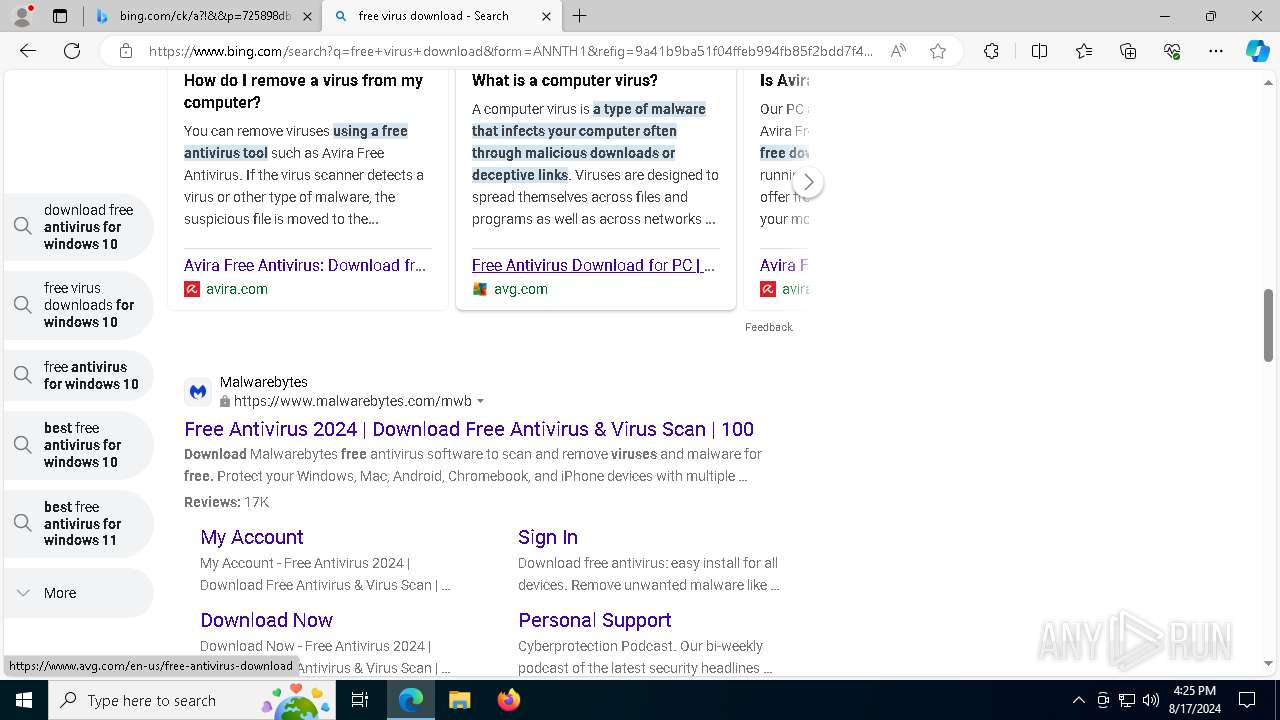Close the bing.com/ck tab
The width and height of the screenshot is (1280, 720).
307,16
